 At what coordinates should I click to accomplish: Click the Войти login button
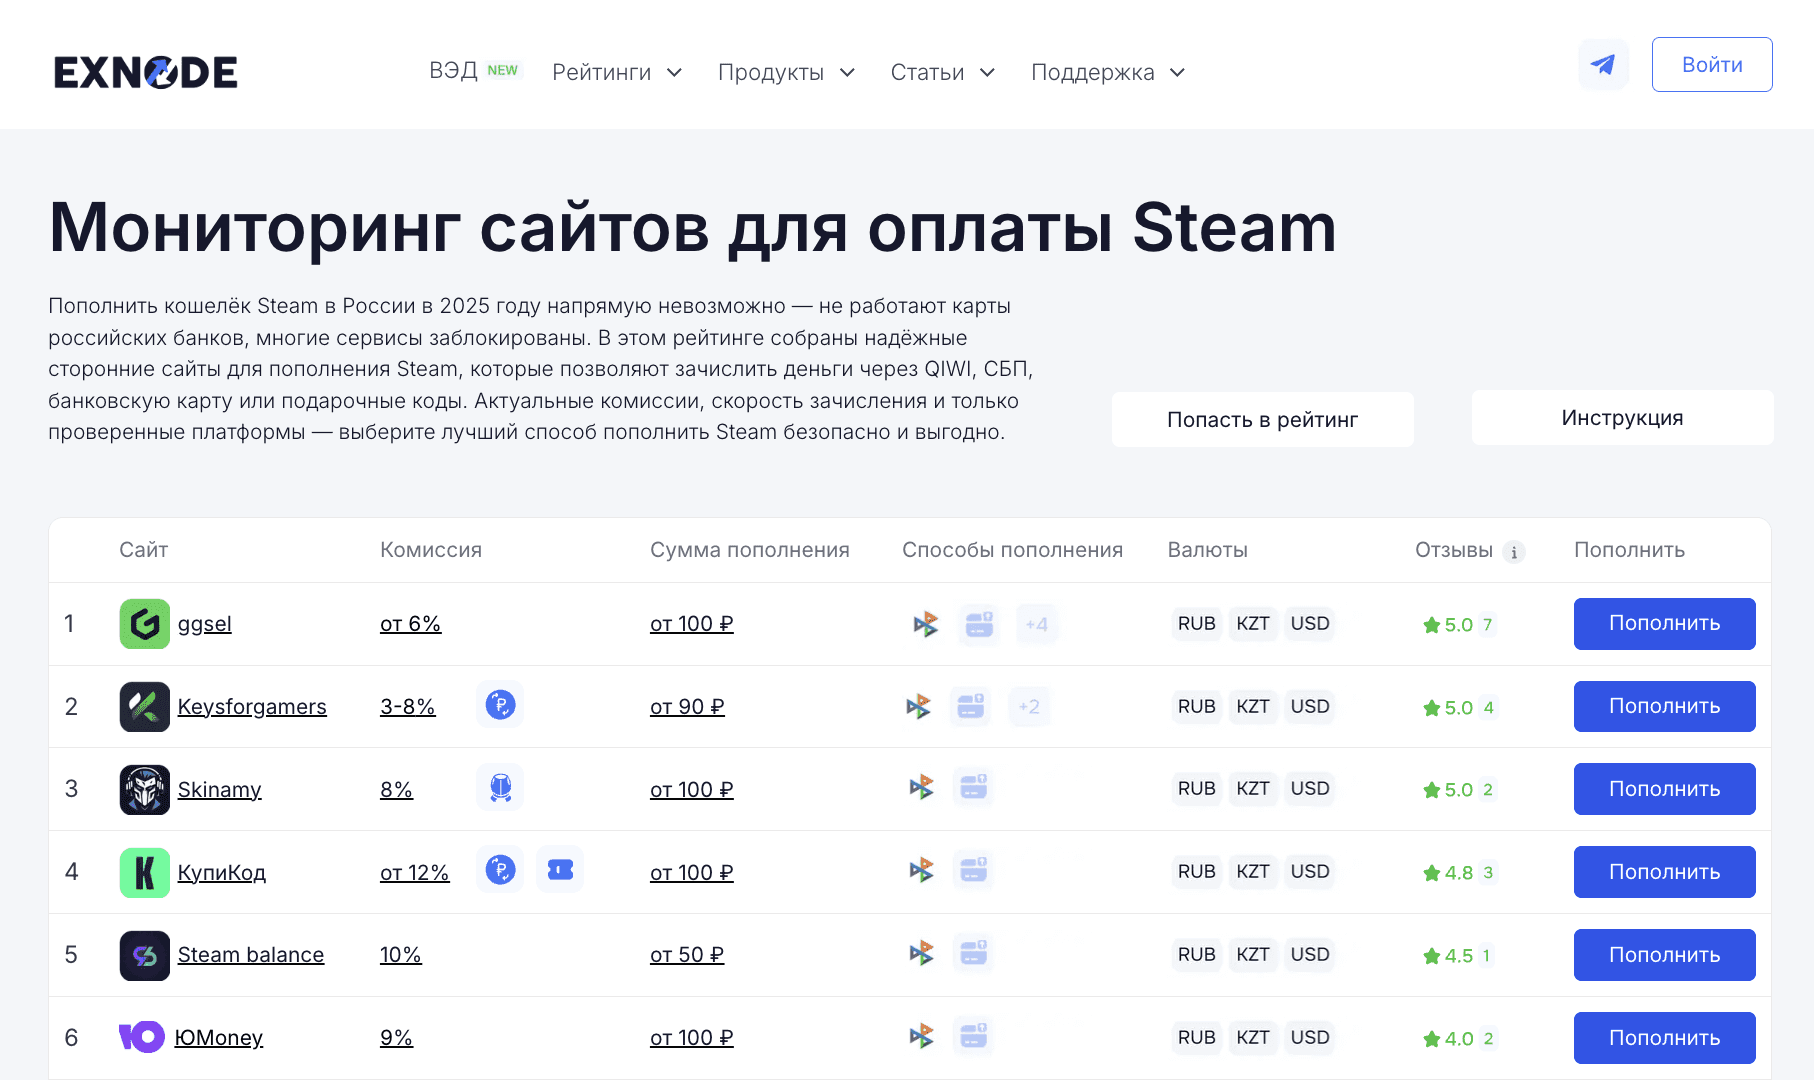tap(1711, 65)
